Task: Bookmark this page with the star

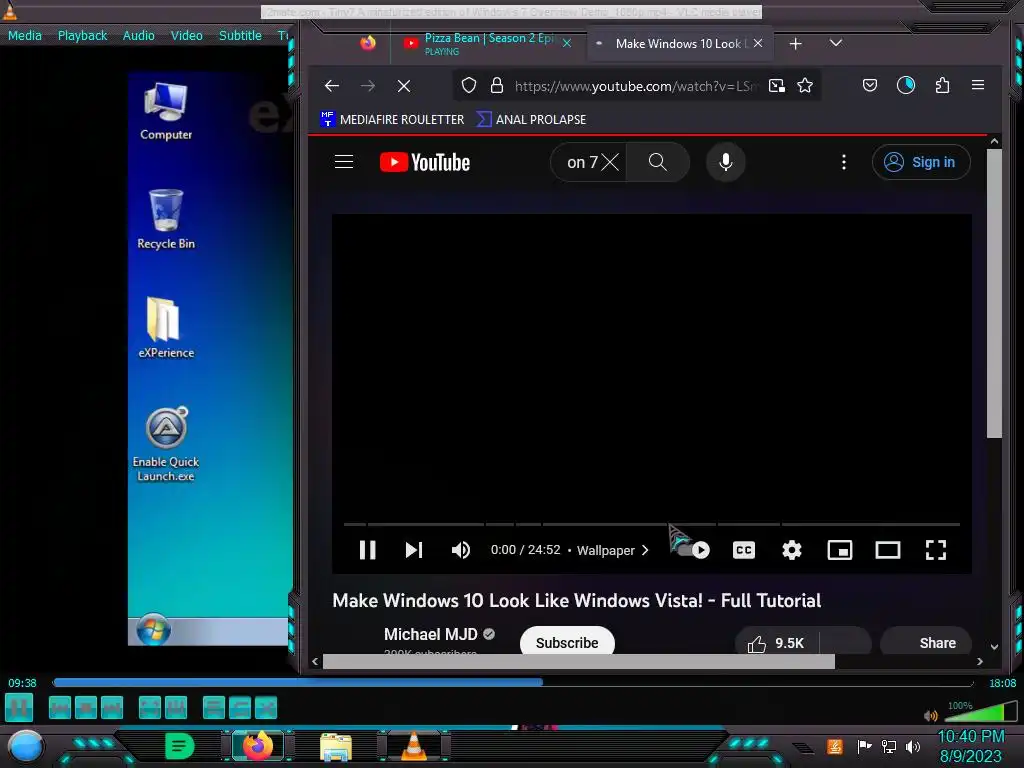Action: (x=805, y=86)
